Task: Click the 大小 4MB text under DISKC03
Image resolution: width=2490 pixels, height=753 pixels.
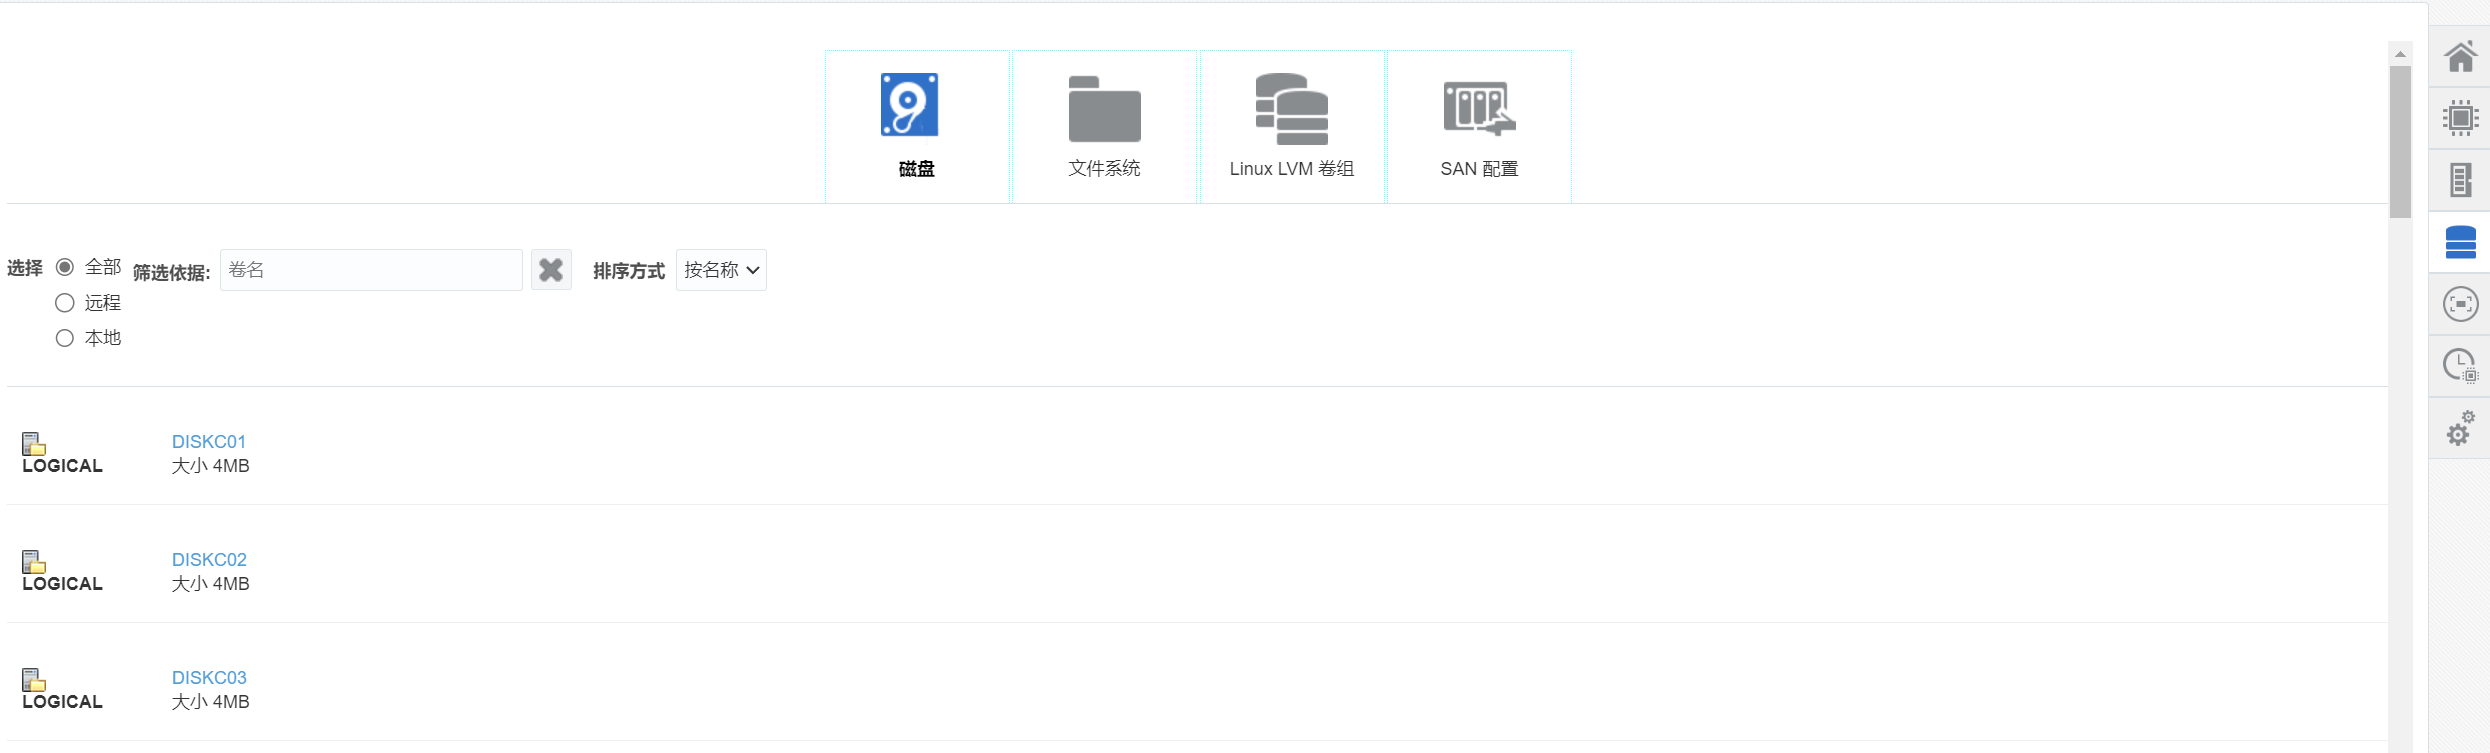Action: pyautogui.click(x=210, y=702)
